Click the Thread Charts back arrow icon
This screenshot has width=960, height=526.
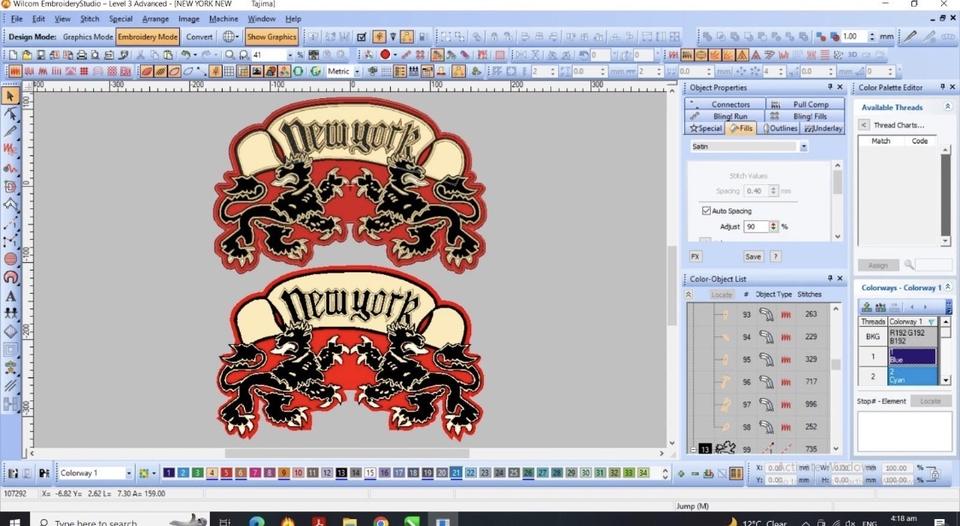[x=864, y=125]
